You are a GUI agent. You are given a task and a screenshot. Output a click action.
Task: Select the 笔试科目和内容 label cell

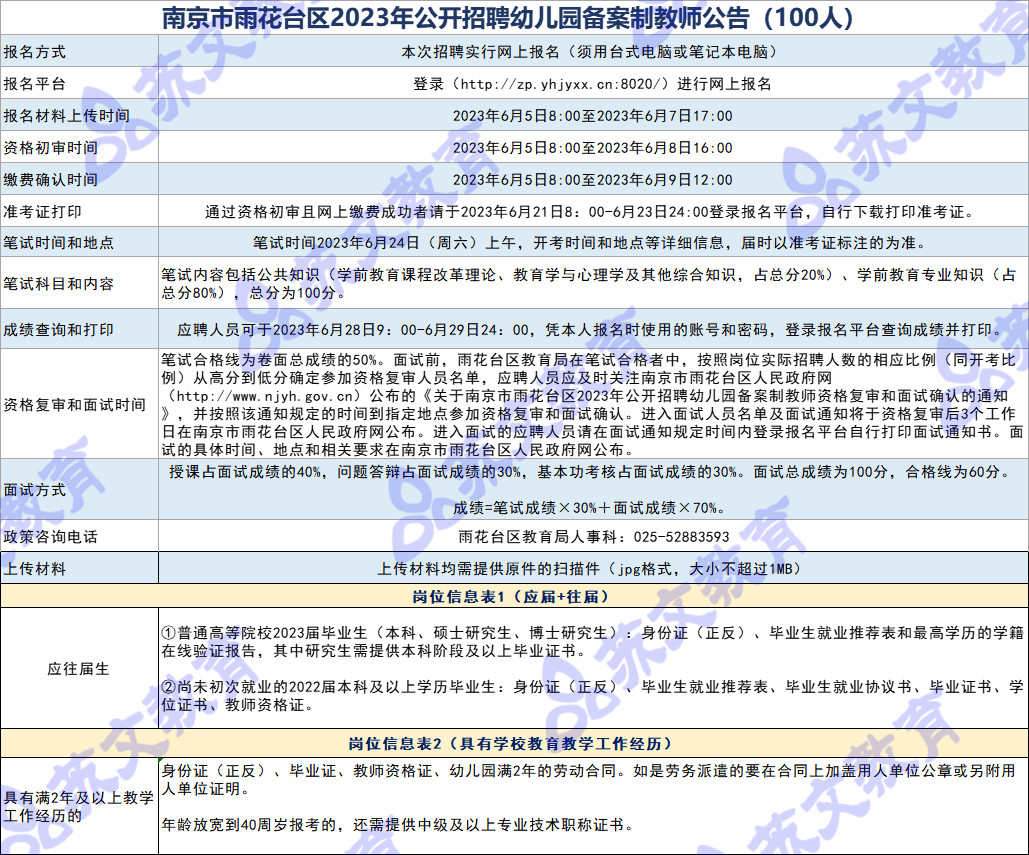(79, 283)
